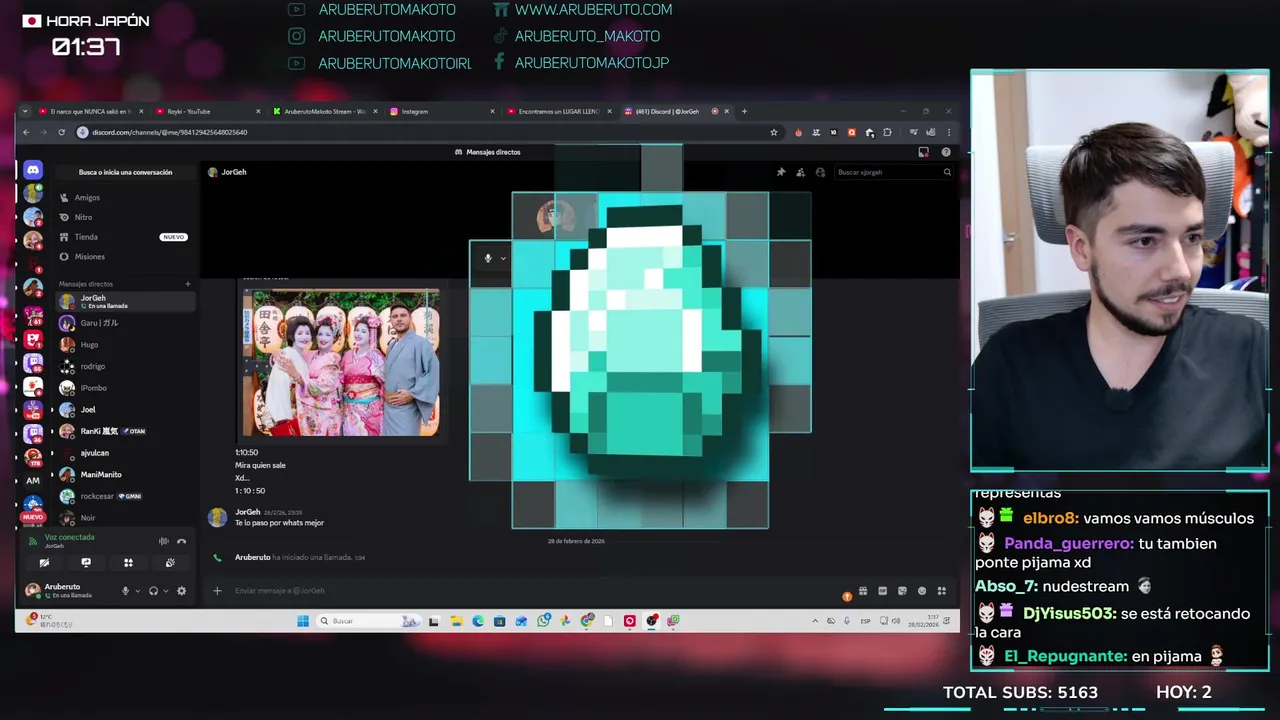
Task: Expand microphone input options arrow
Action: [x=137, y=591]
